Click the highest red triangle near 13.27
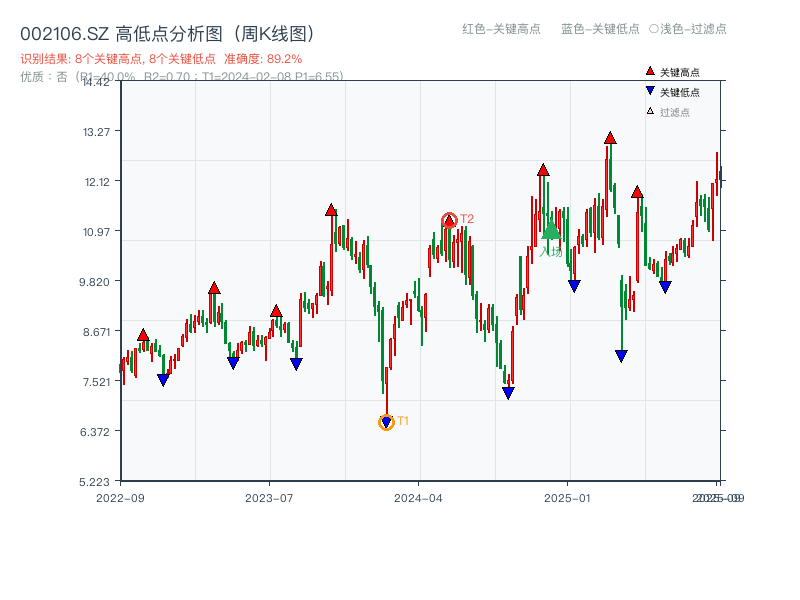Screen dimensions: 800x600 [x=608, y=139]
